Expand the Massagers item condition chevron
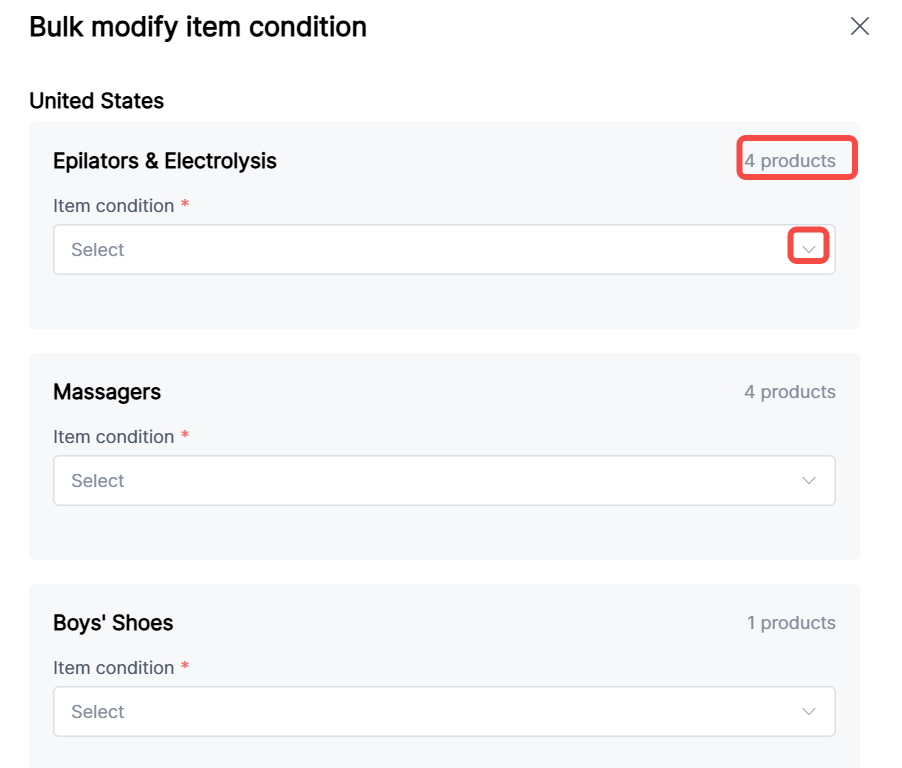Screen dimensions: 902x768 809,481
